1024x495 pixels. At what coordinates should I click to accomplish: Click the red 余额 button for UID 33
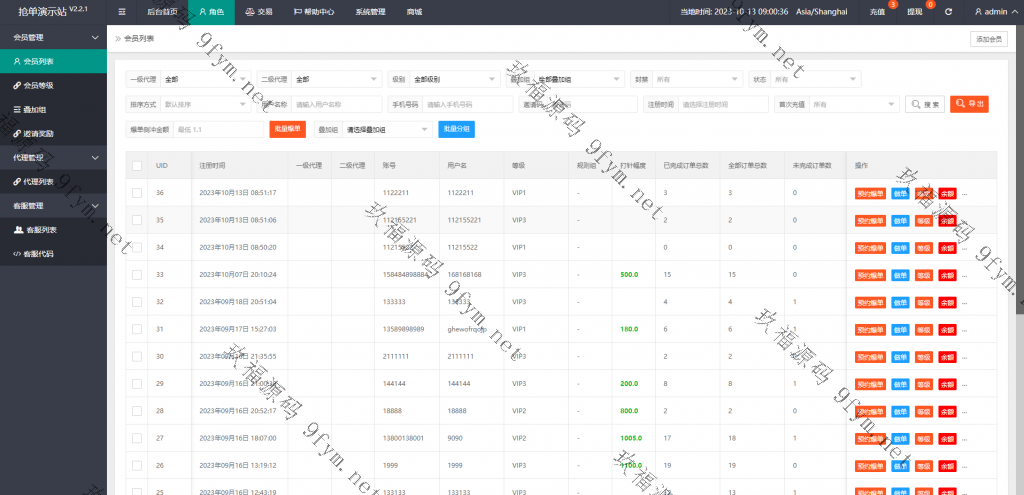[947, 275]
